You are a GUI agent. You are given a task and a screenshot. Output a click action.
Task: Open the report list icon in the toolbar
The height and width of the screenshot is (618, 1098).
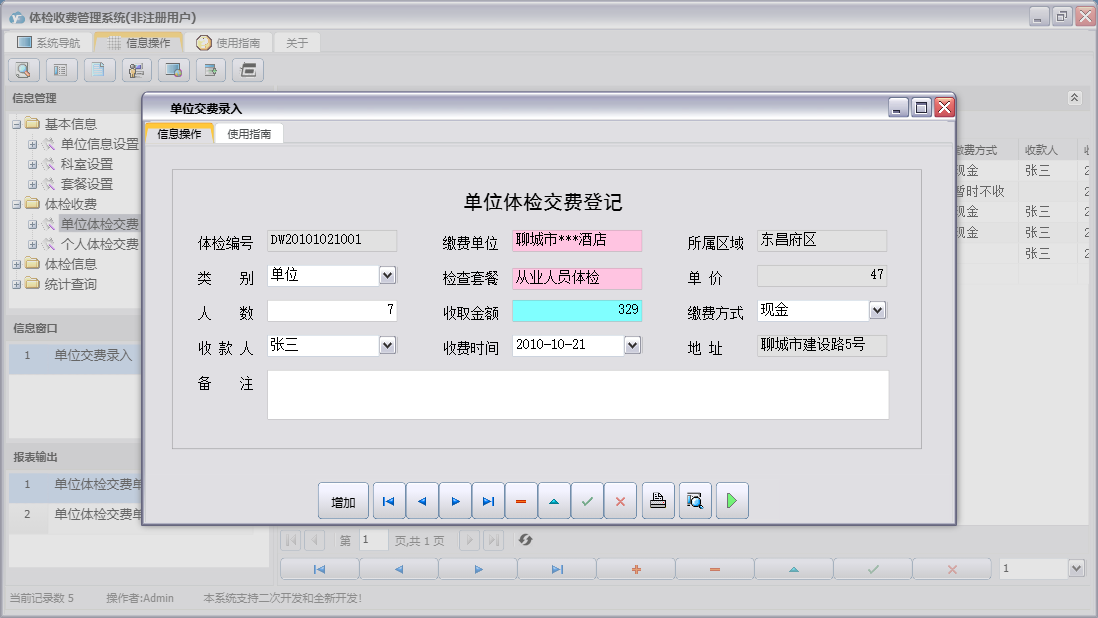[60, 70]
